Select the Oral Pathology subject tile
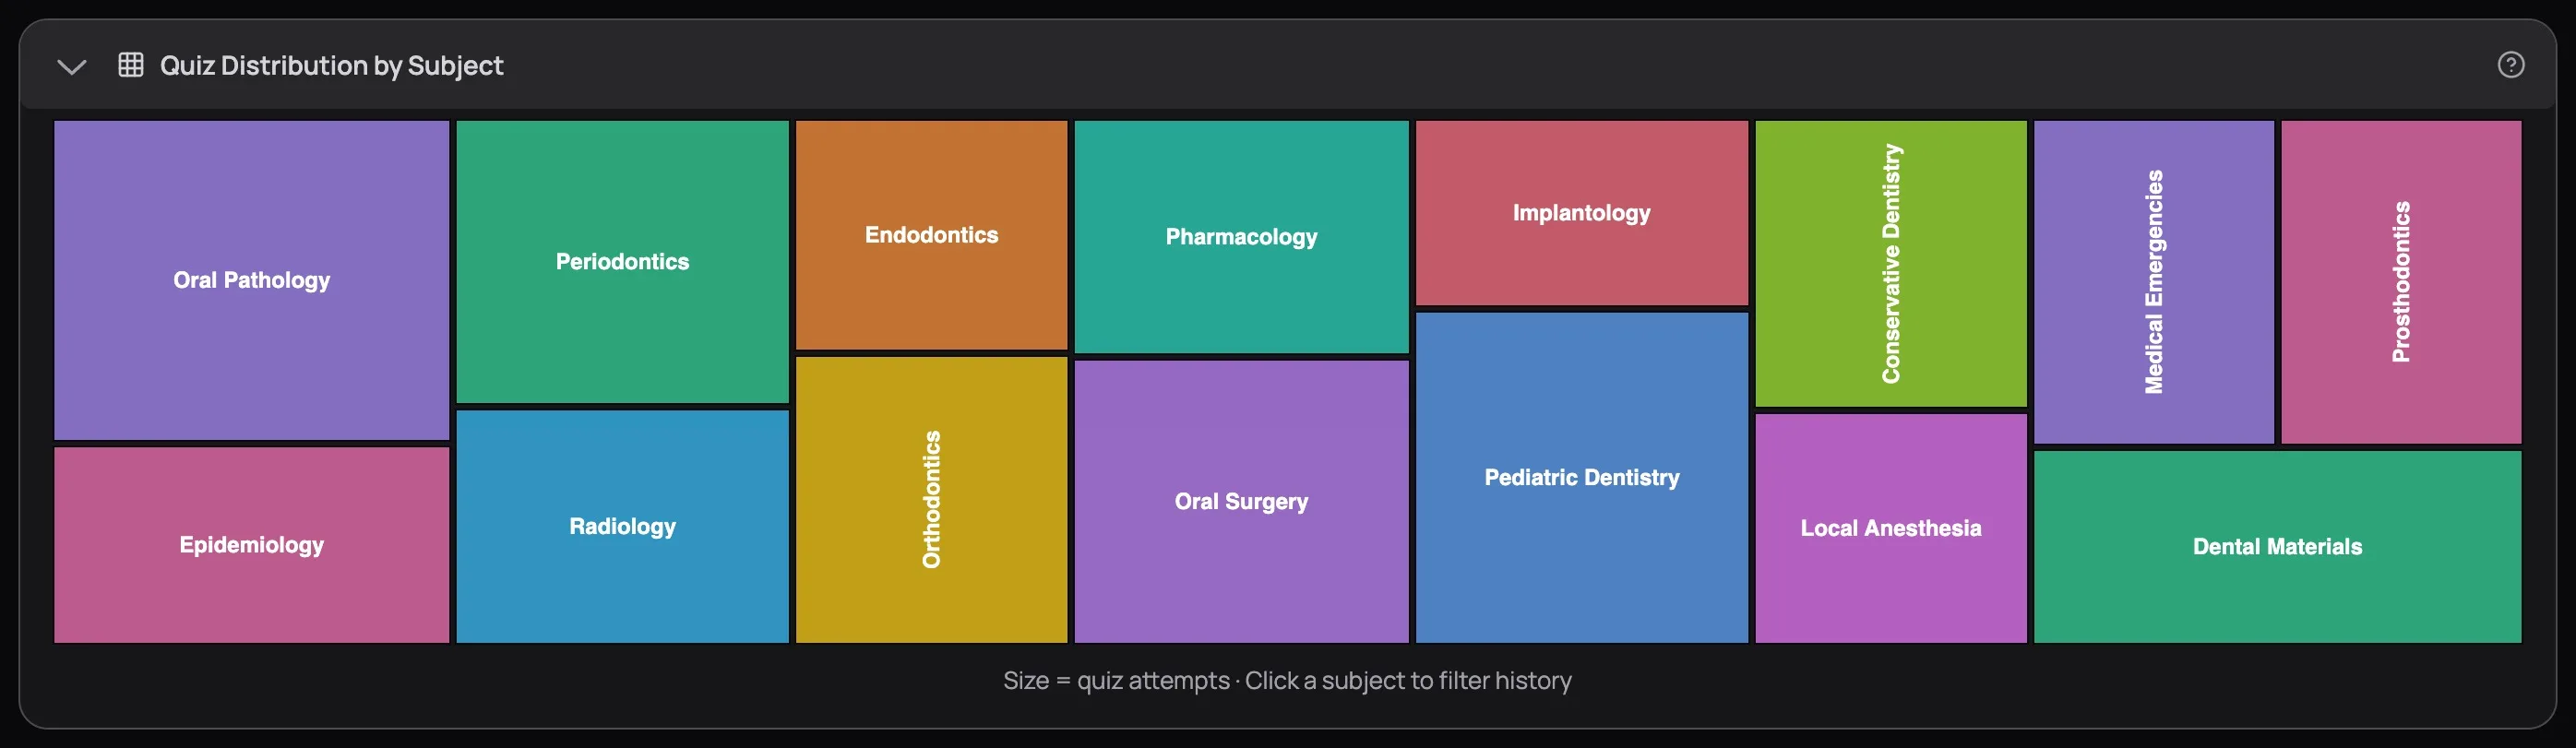Viewport: 2576px width, 748px height. (x=251, y=280)
